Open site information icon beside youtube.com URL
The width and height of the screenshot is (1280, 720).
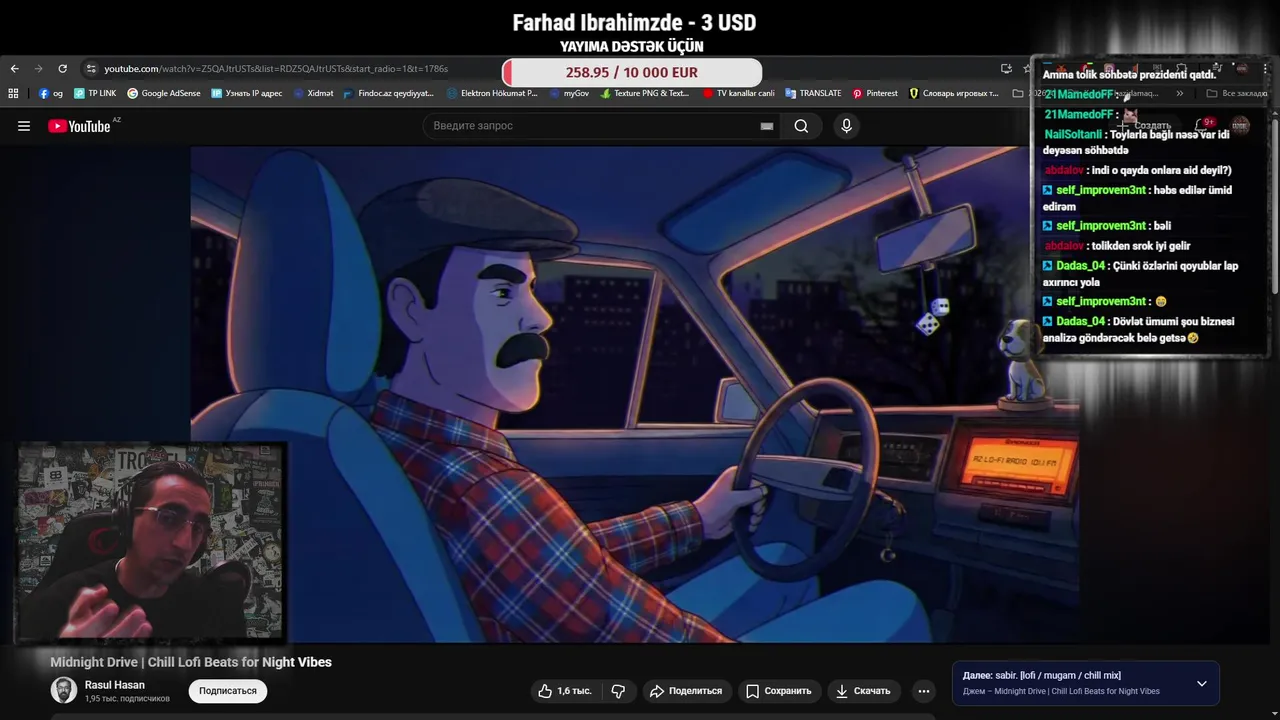[91, 68]
